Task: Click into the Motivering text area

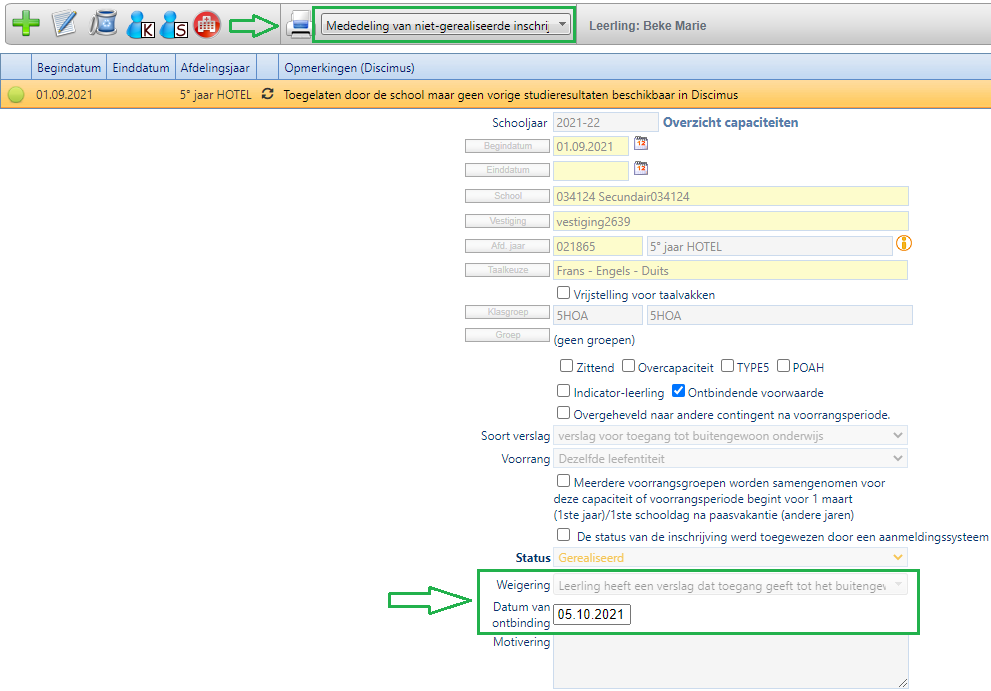Action: coord(731,662)
